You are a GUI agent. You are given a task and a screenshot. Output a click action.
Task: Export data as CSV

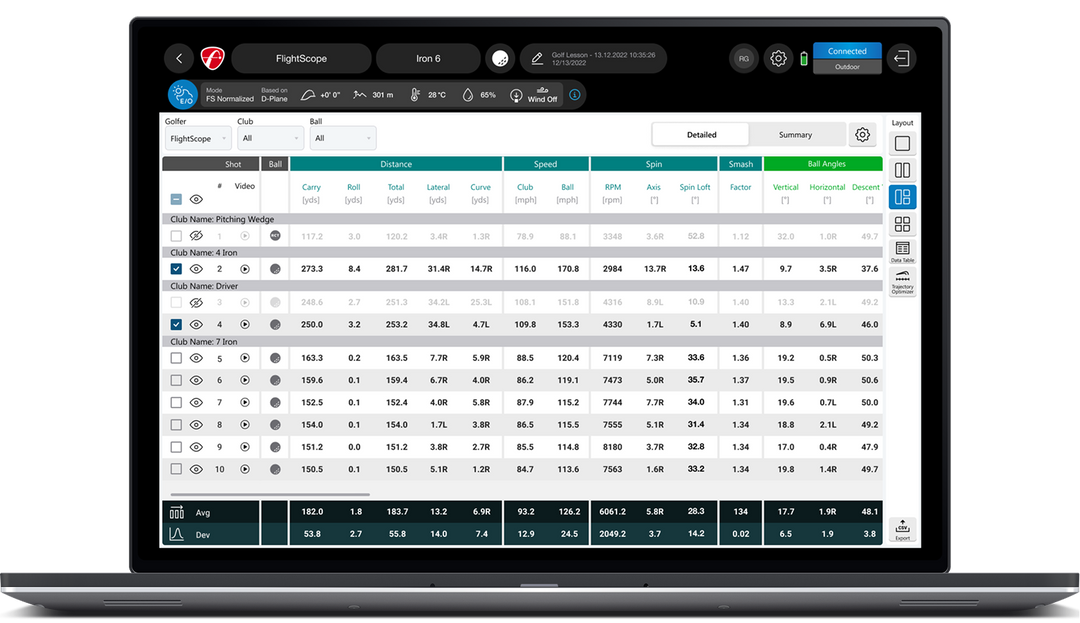coord(902,529)
